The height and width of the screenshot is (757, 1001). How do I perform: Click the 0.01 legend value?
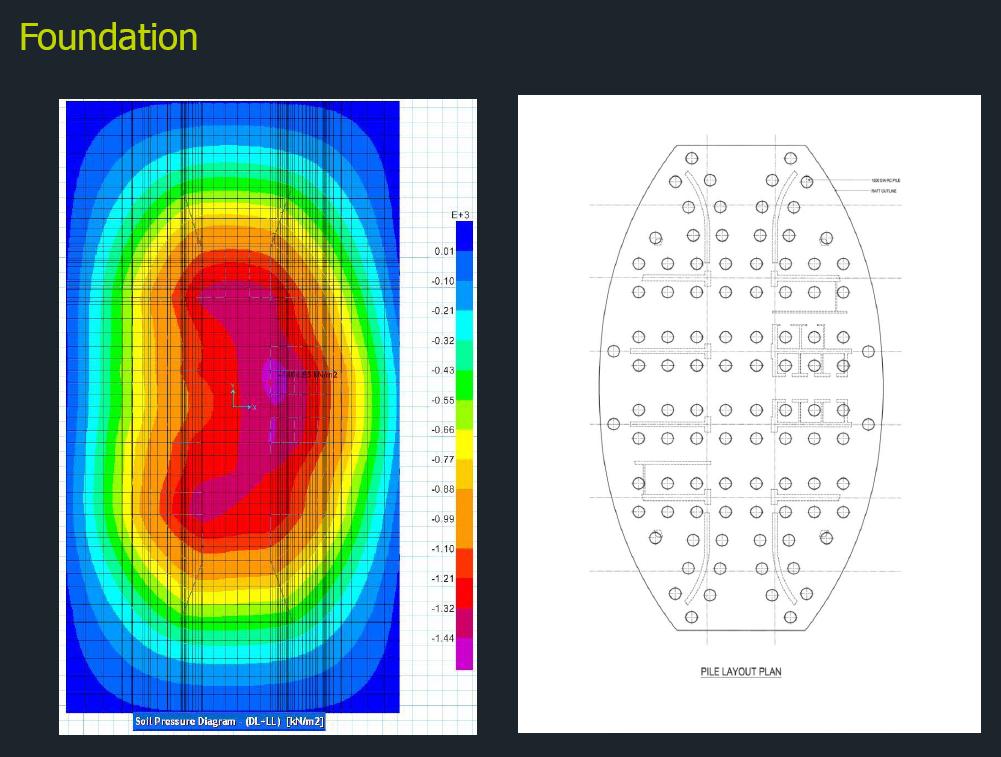pos(444,251)
